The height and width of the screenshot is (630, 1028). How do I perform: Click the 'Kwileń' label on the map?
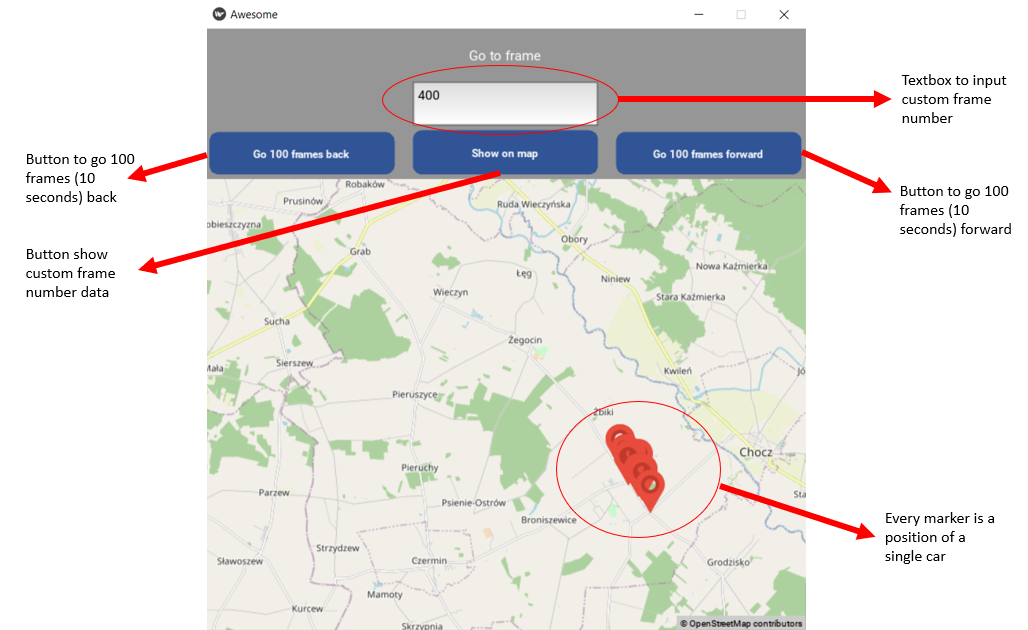[677, 370]
